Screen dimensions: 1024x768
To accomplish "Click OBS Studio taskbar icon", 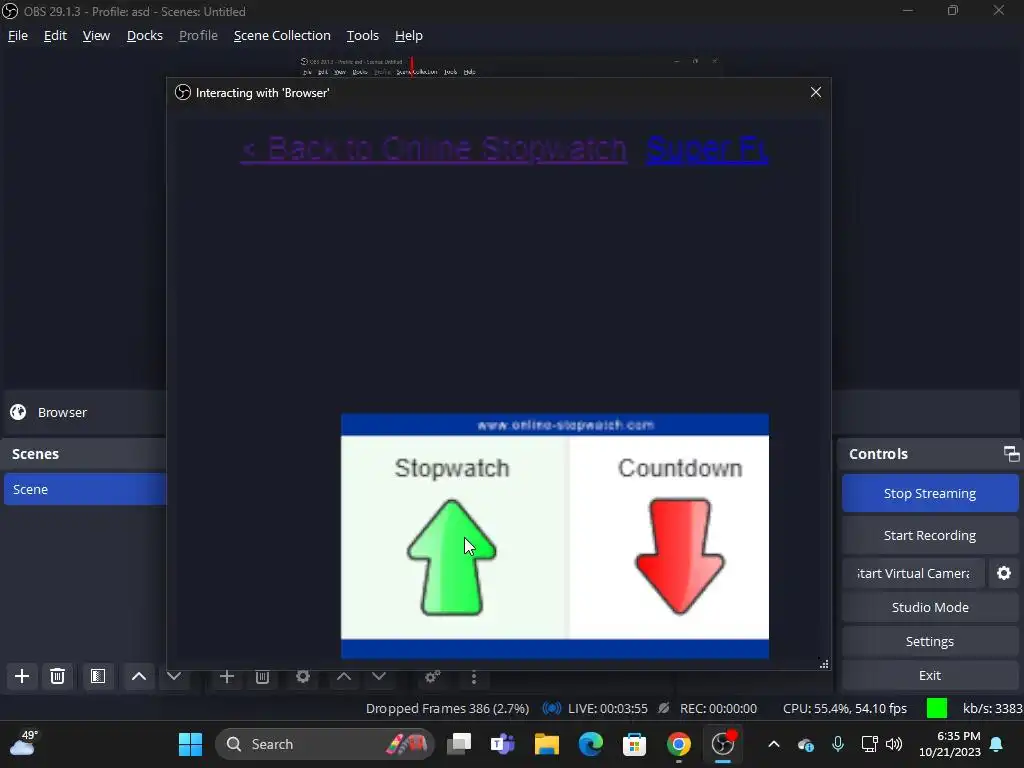I will (722, 744).
